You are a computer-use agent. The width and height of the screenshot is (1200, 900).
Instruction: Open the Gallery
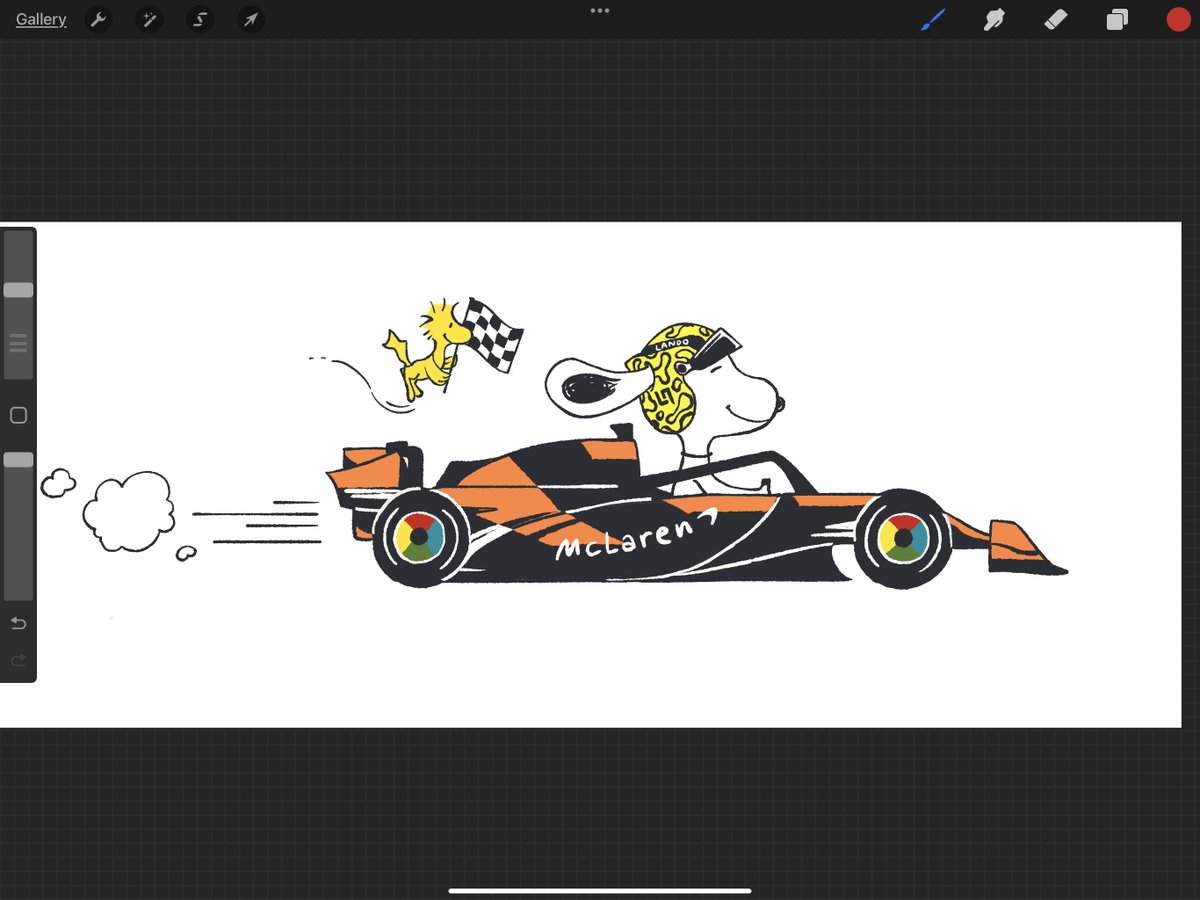41,19
